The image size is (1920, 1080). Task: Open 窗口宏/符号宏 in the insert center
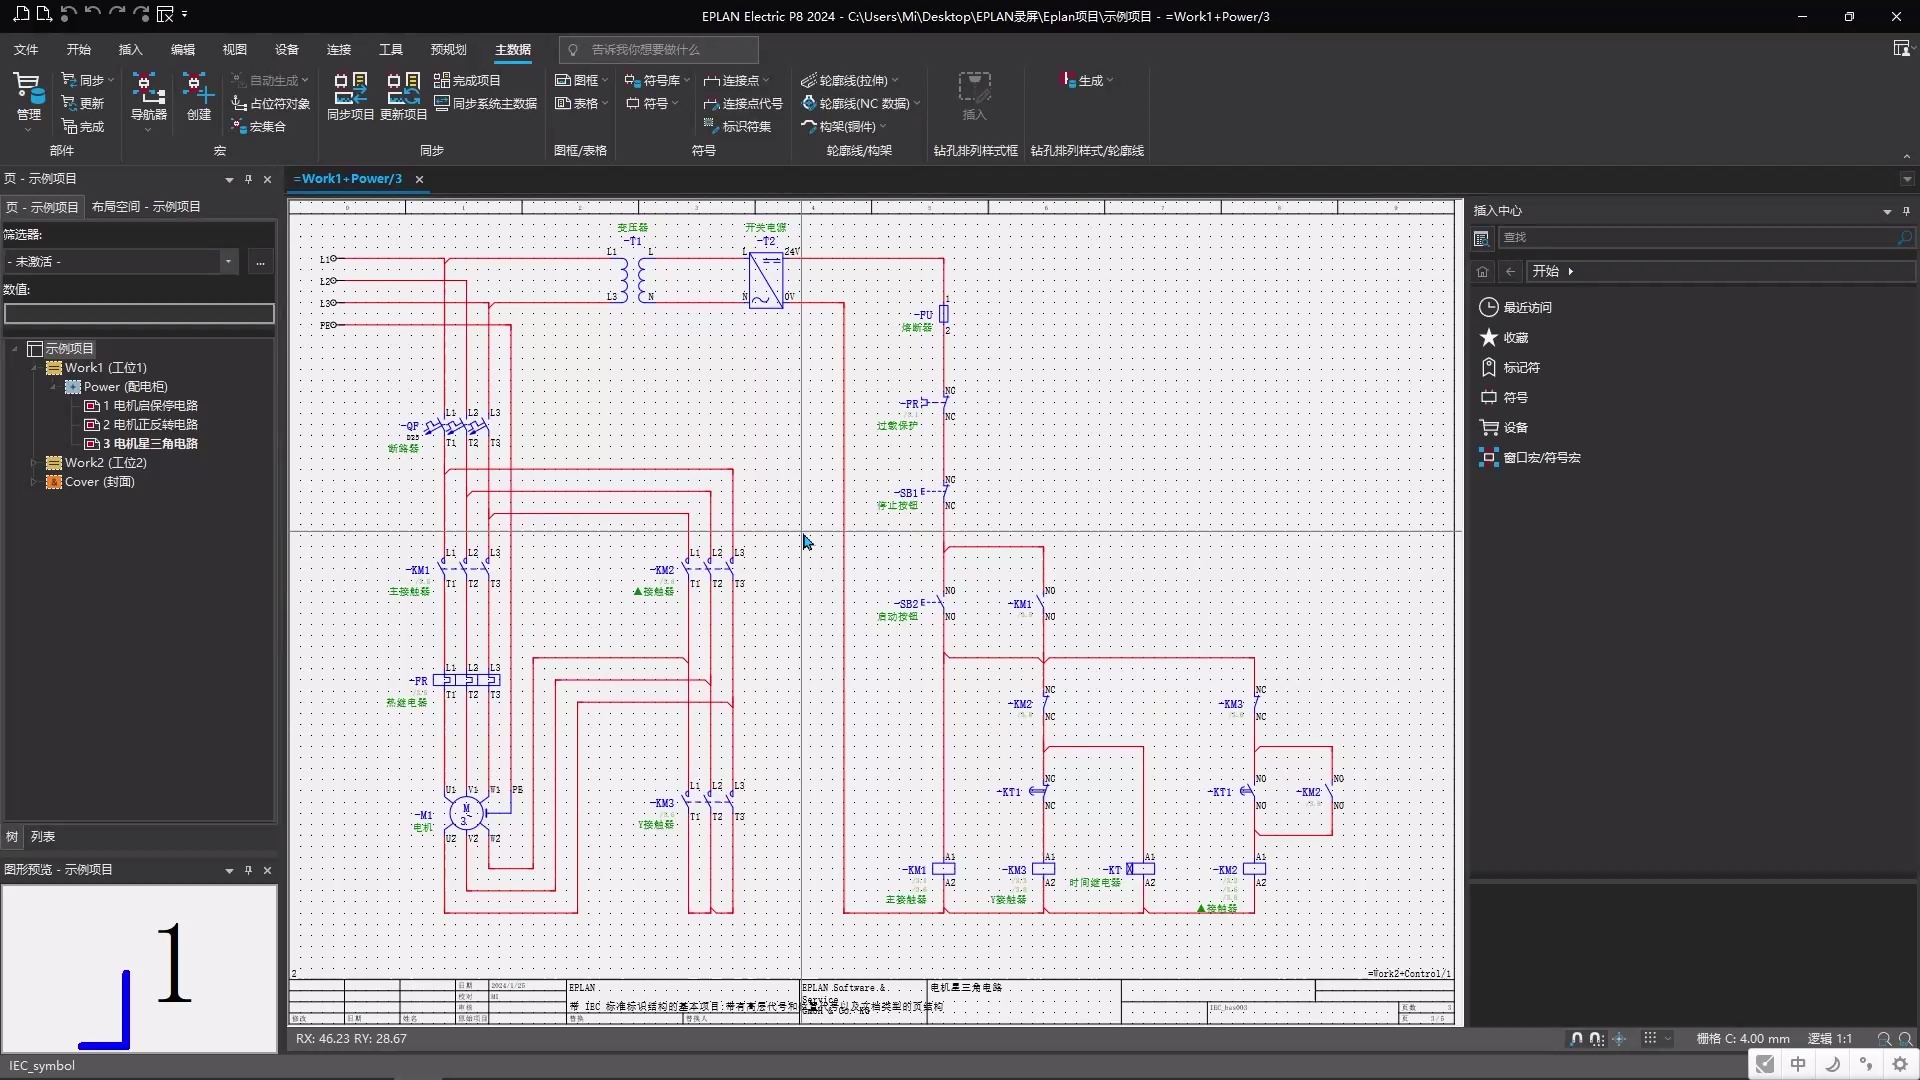(x=1541, y=458)
